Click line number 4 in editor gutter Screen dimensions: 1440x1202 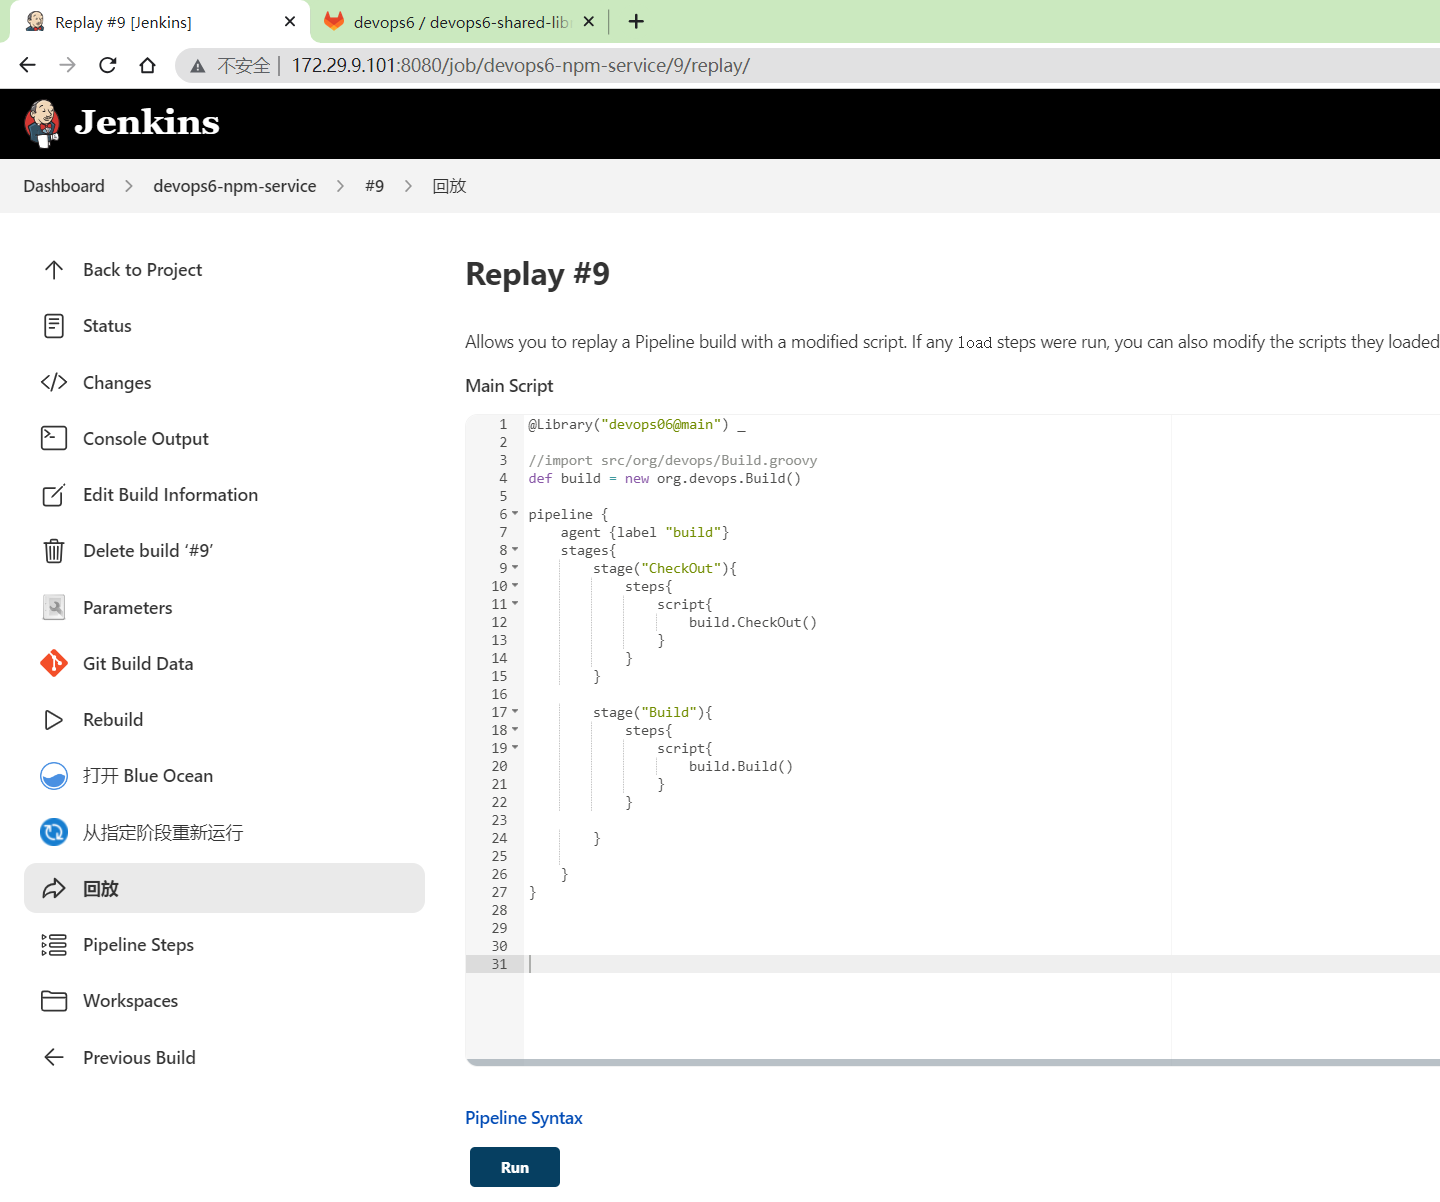(503, 478)
